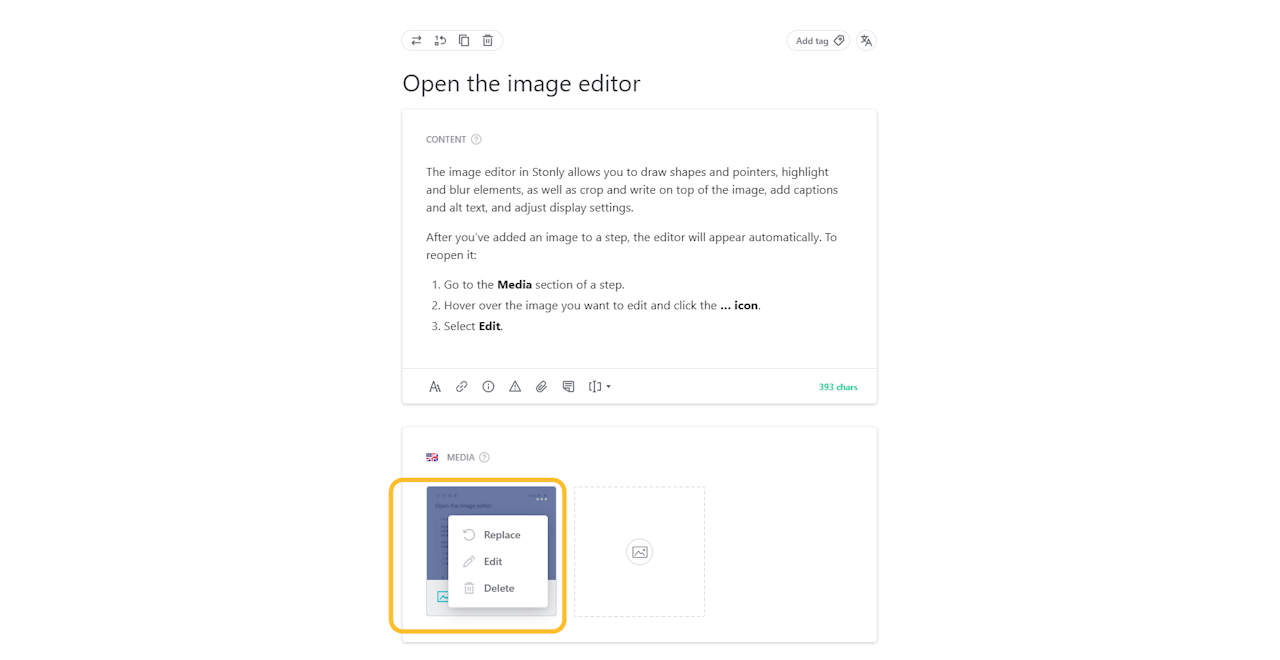
Task: Click the empty media placeholder to add image
Action: (639, 551)
